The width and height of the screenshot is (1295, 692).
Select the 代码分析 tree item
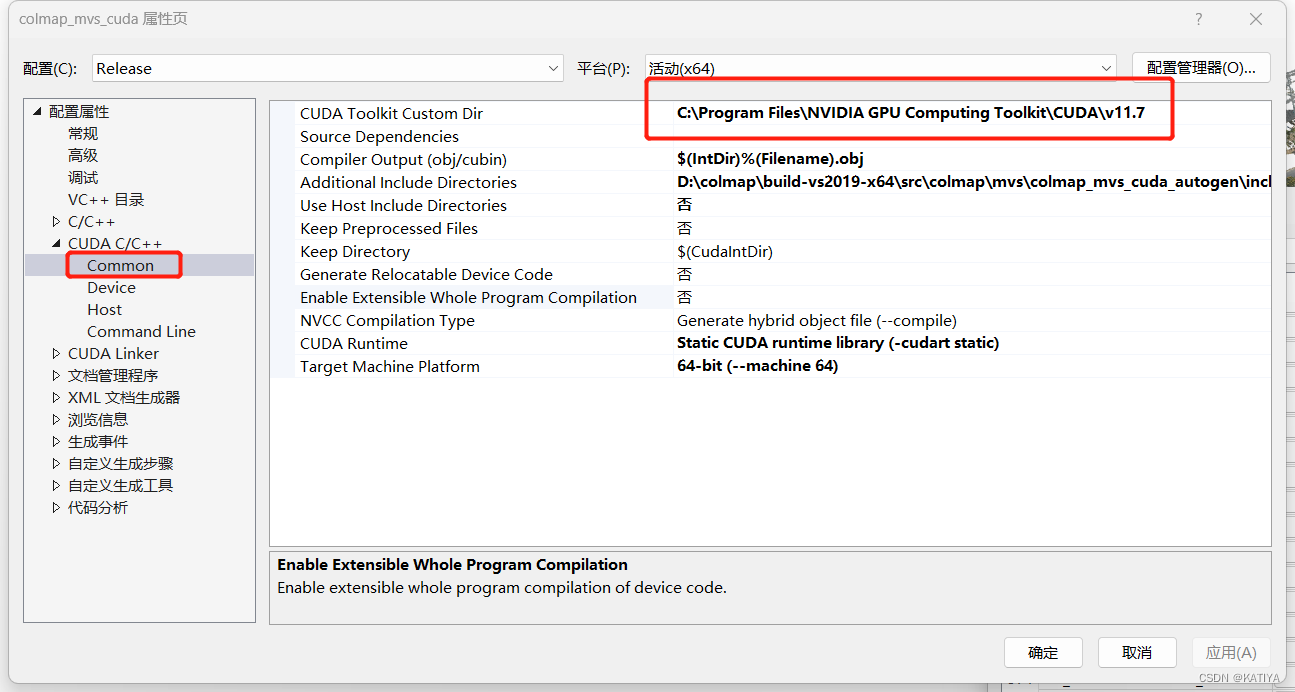tap(98, 507)
